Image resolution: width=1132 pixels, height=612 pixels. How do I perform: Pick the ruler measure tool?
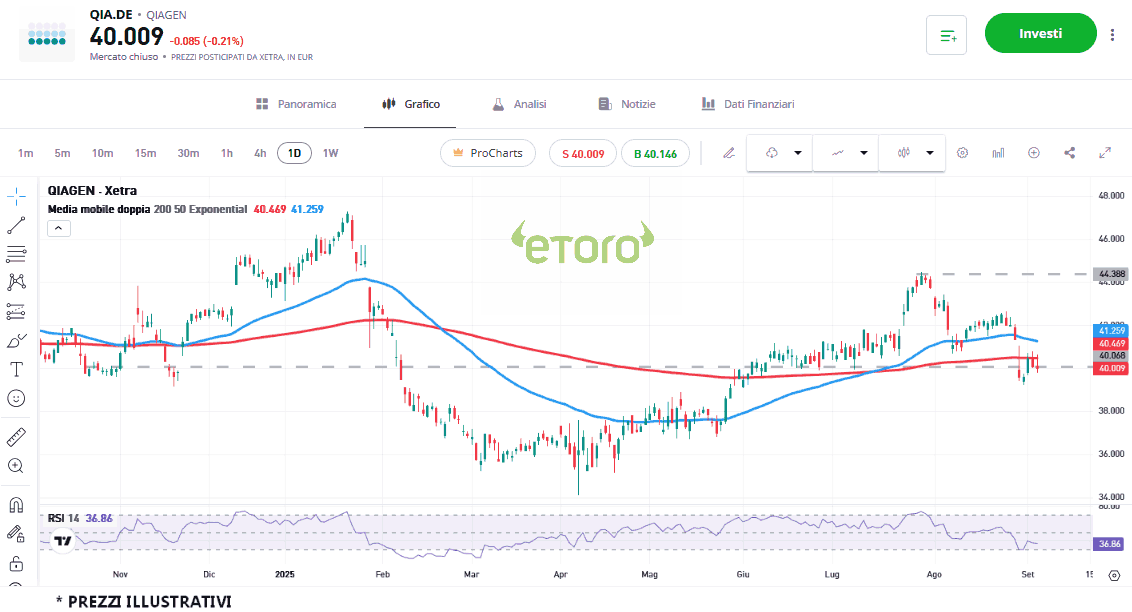click(16, 437)
